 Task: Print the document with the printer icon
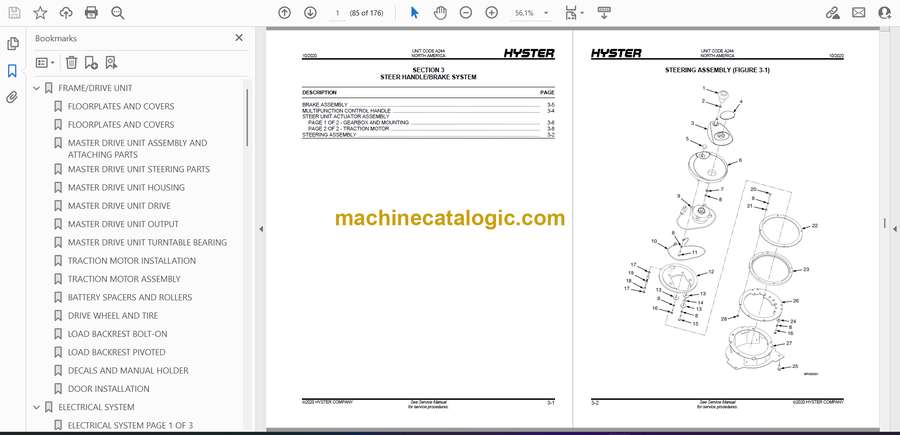(x=91, y=13)
